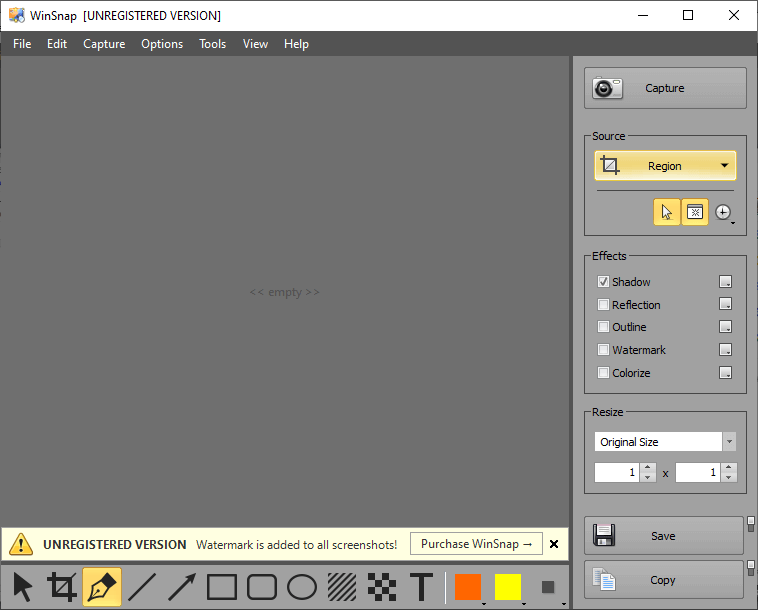This screenshot has height=610, width=758.
Task: Click the Save options side handle
Action: (751, 524)
